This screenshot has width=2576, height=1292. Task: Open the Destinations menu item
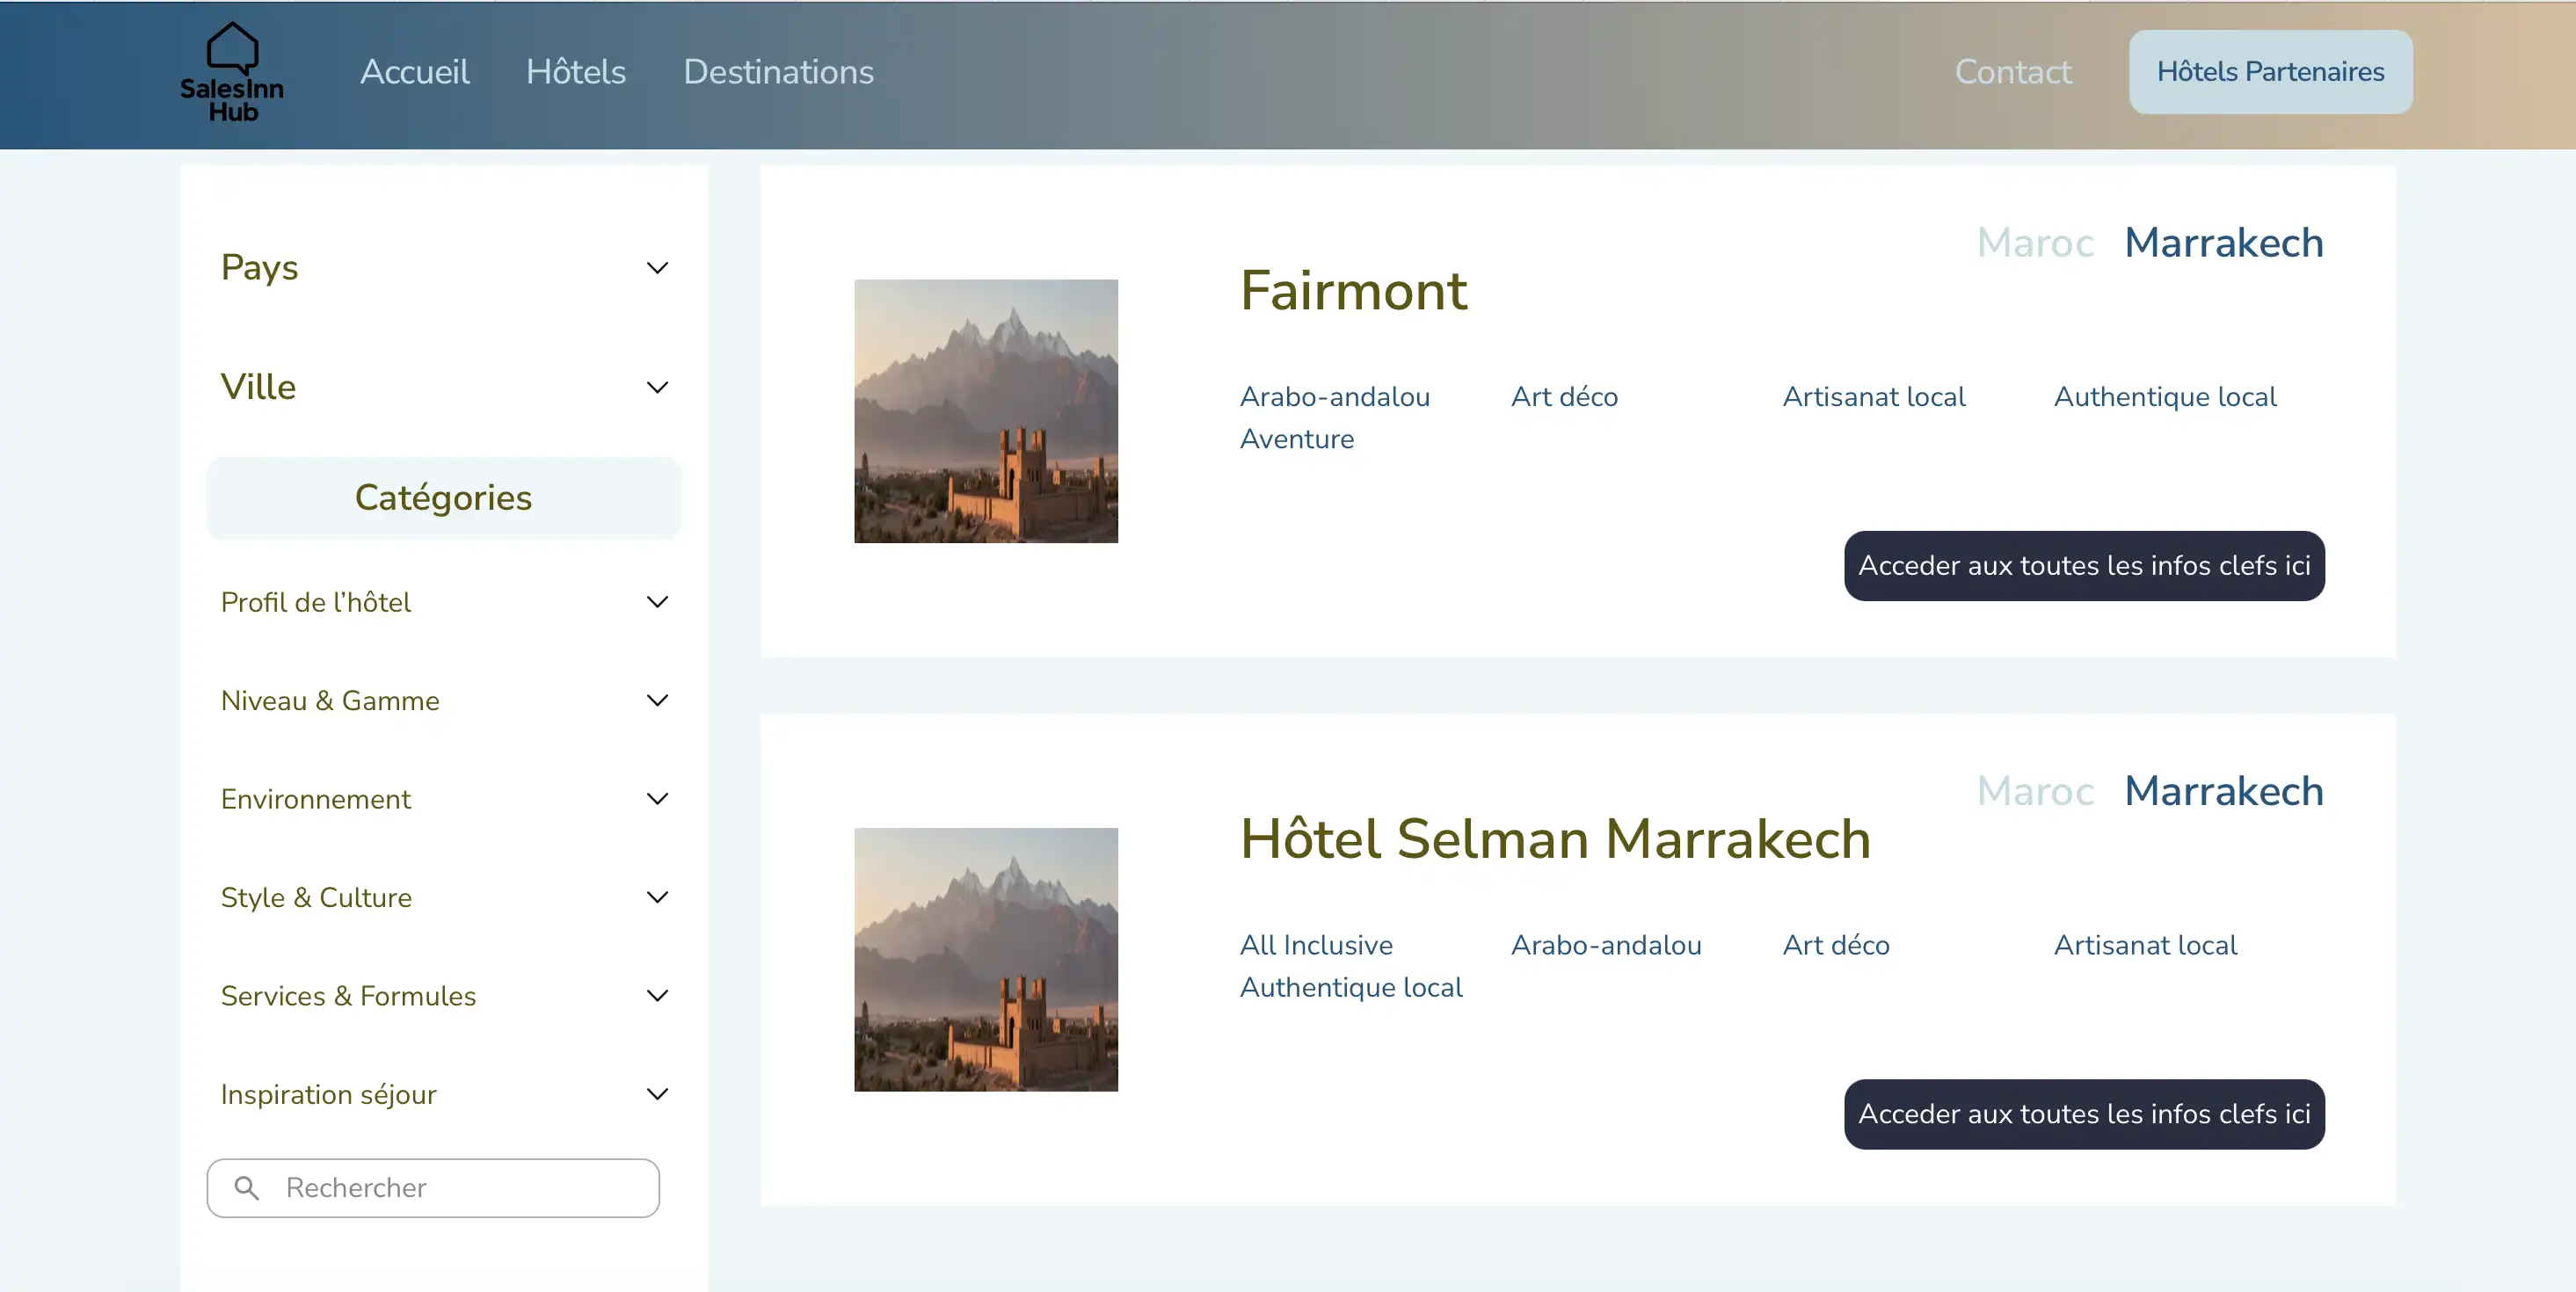[778, 72]
